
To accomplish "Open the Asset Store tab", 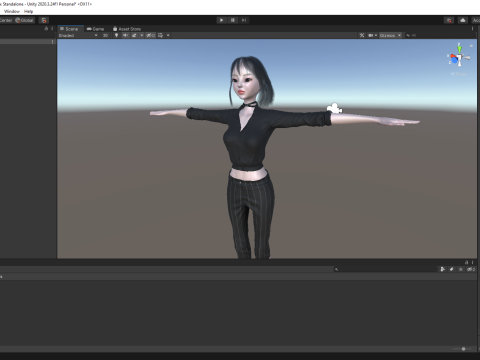I will (127, 29).
